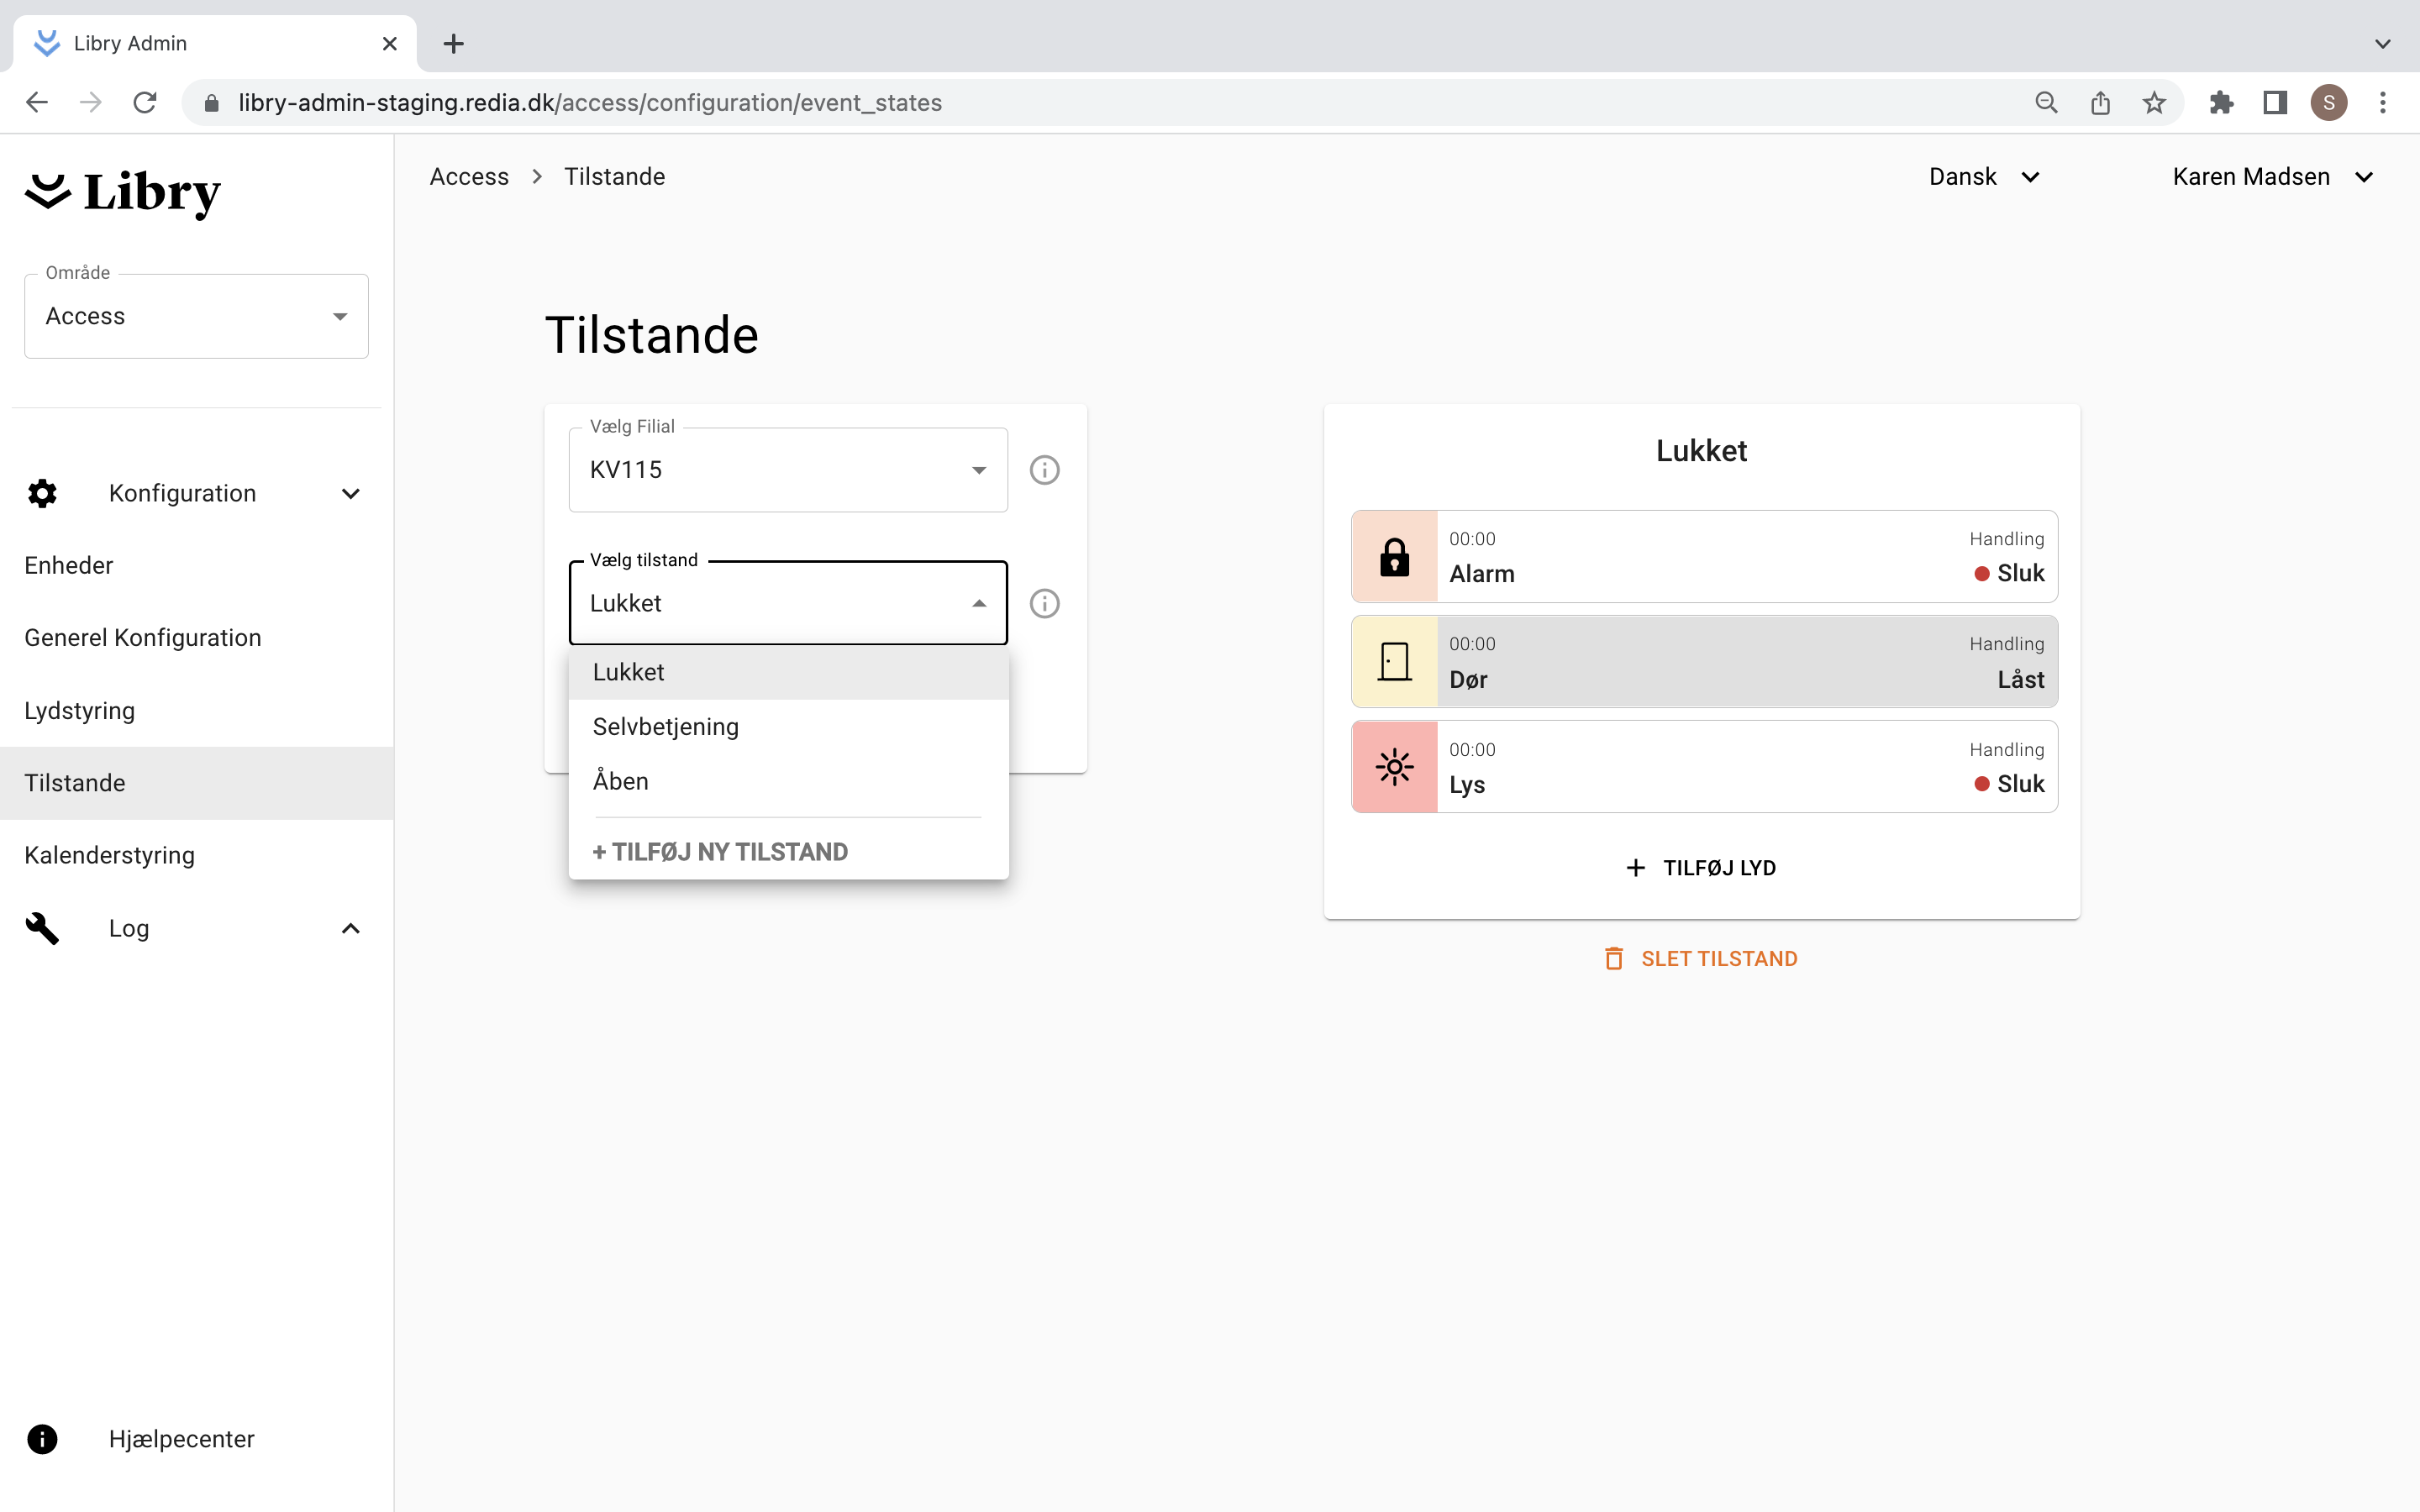Click TILFØJ NY TILSTAND option
The width and height of the screenshot is (2420, 1512).
(720, 852)
